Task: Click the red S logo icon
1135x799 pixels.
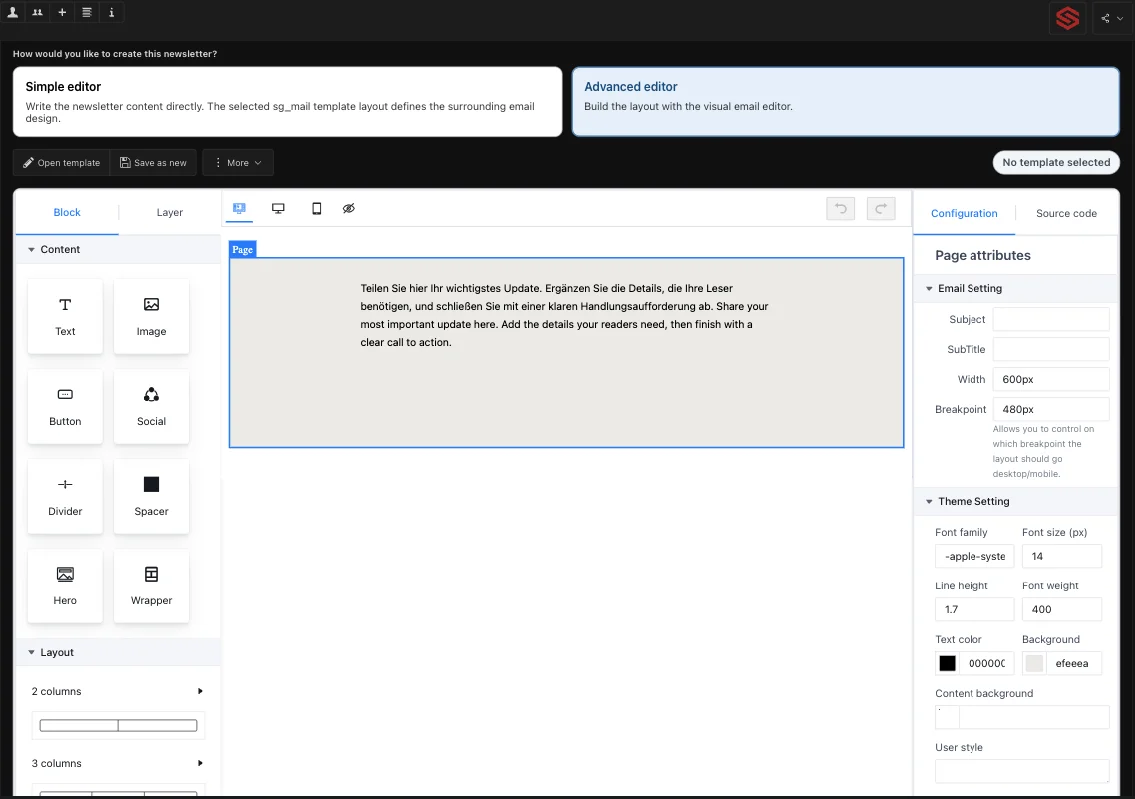Action: point(1067,18)
